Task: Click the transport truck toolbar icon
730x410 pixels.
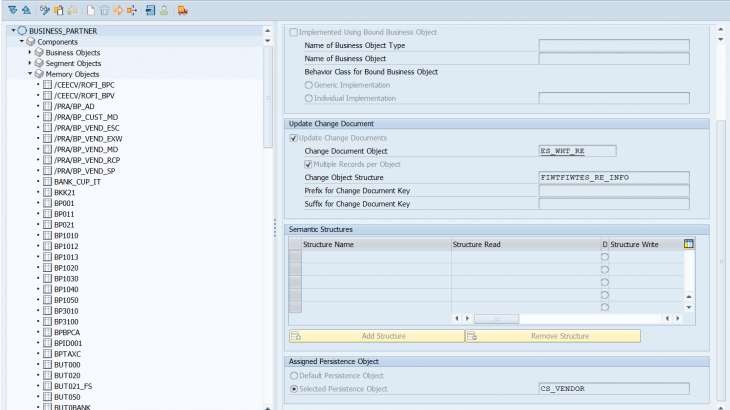Action: (182, 10)
